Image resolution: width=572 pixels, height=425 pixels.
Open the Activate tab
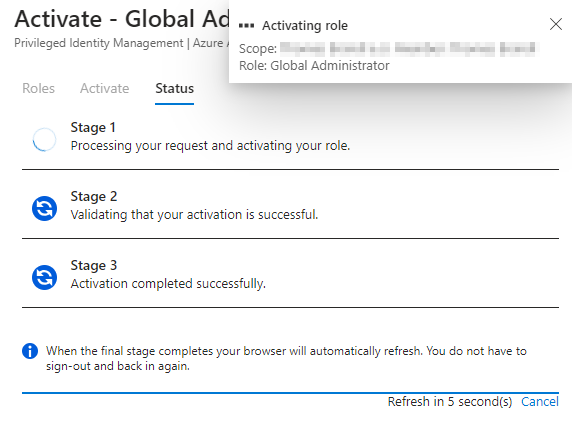coord(104,88)
